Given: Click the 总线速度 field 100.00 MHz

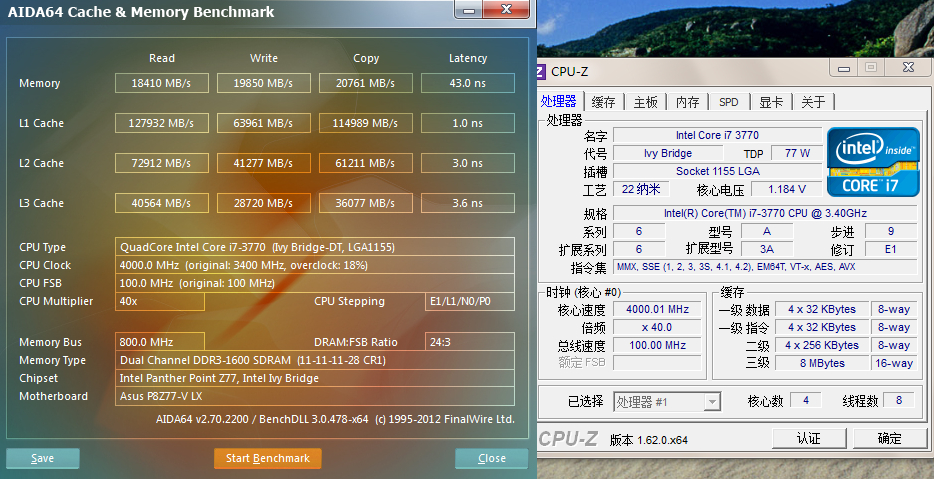Looking at the screenshot, I should pos(657,345).
